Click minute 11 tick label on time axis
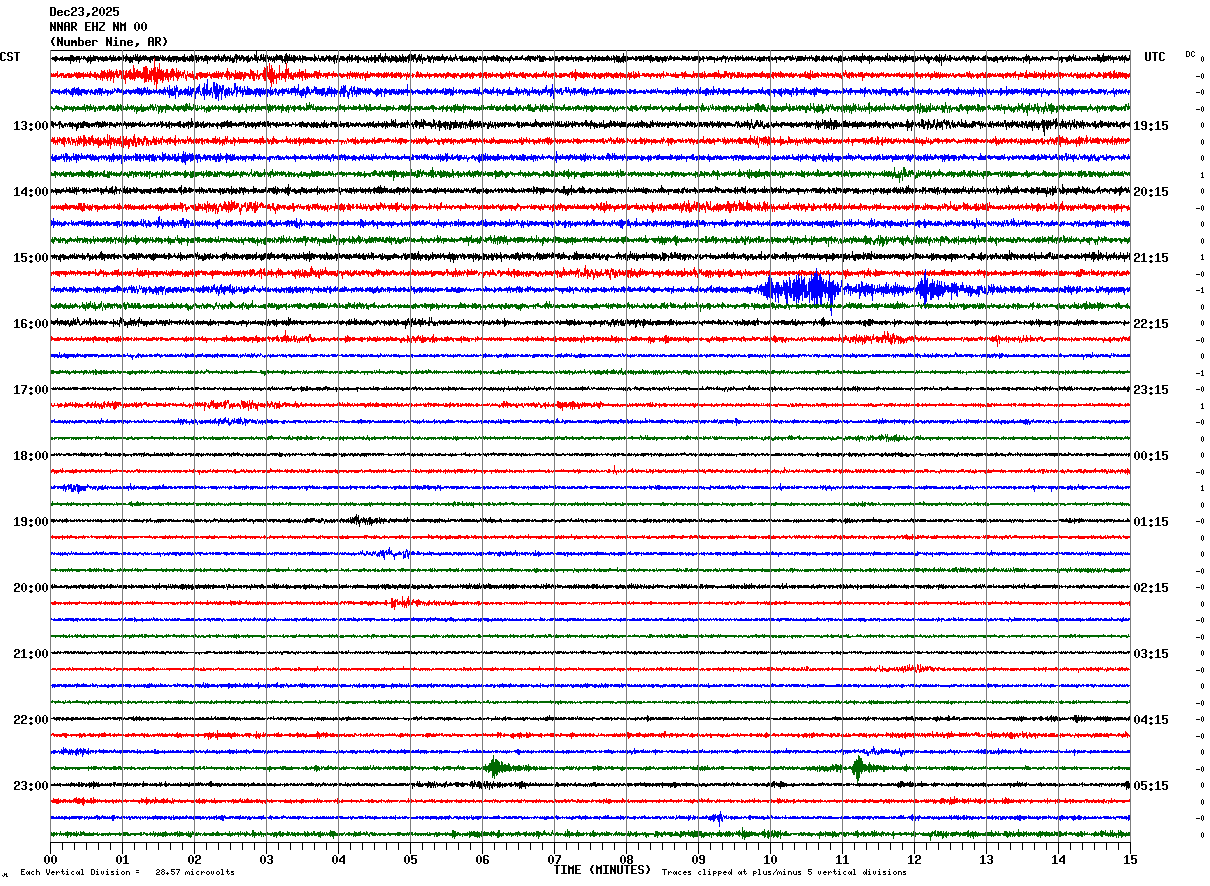Screen dimensions: 1210x886 point(842,860)
